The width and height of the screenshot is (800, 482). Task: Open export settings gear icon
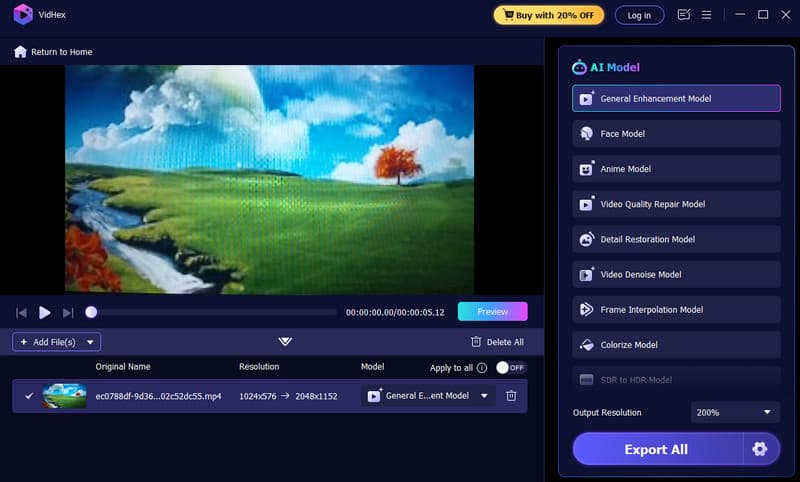pyautogui.click(x=760, y=449)
